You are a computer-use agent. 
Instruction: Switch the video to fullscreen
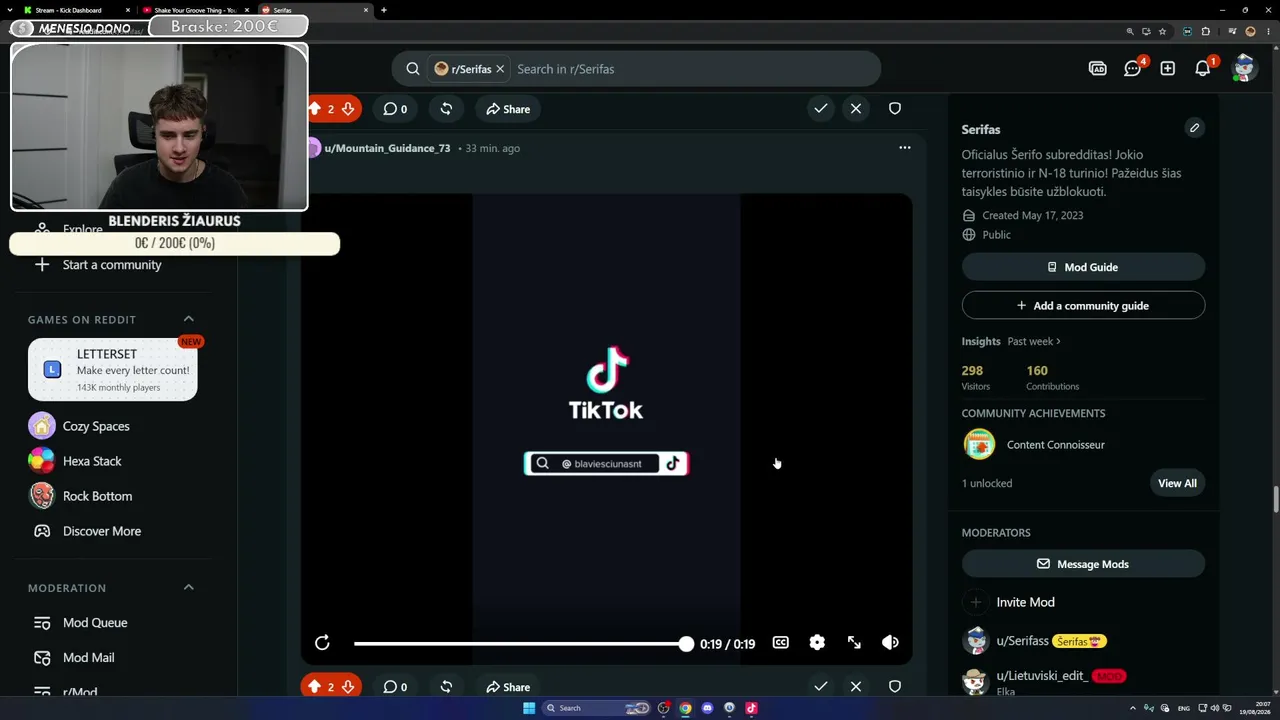click(854, 643)
